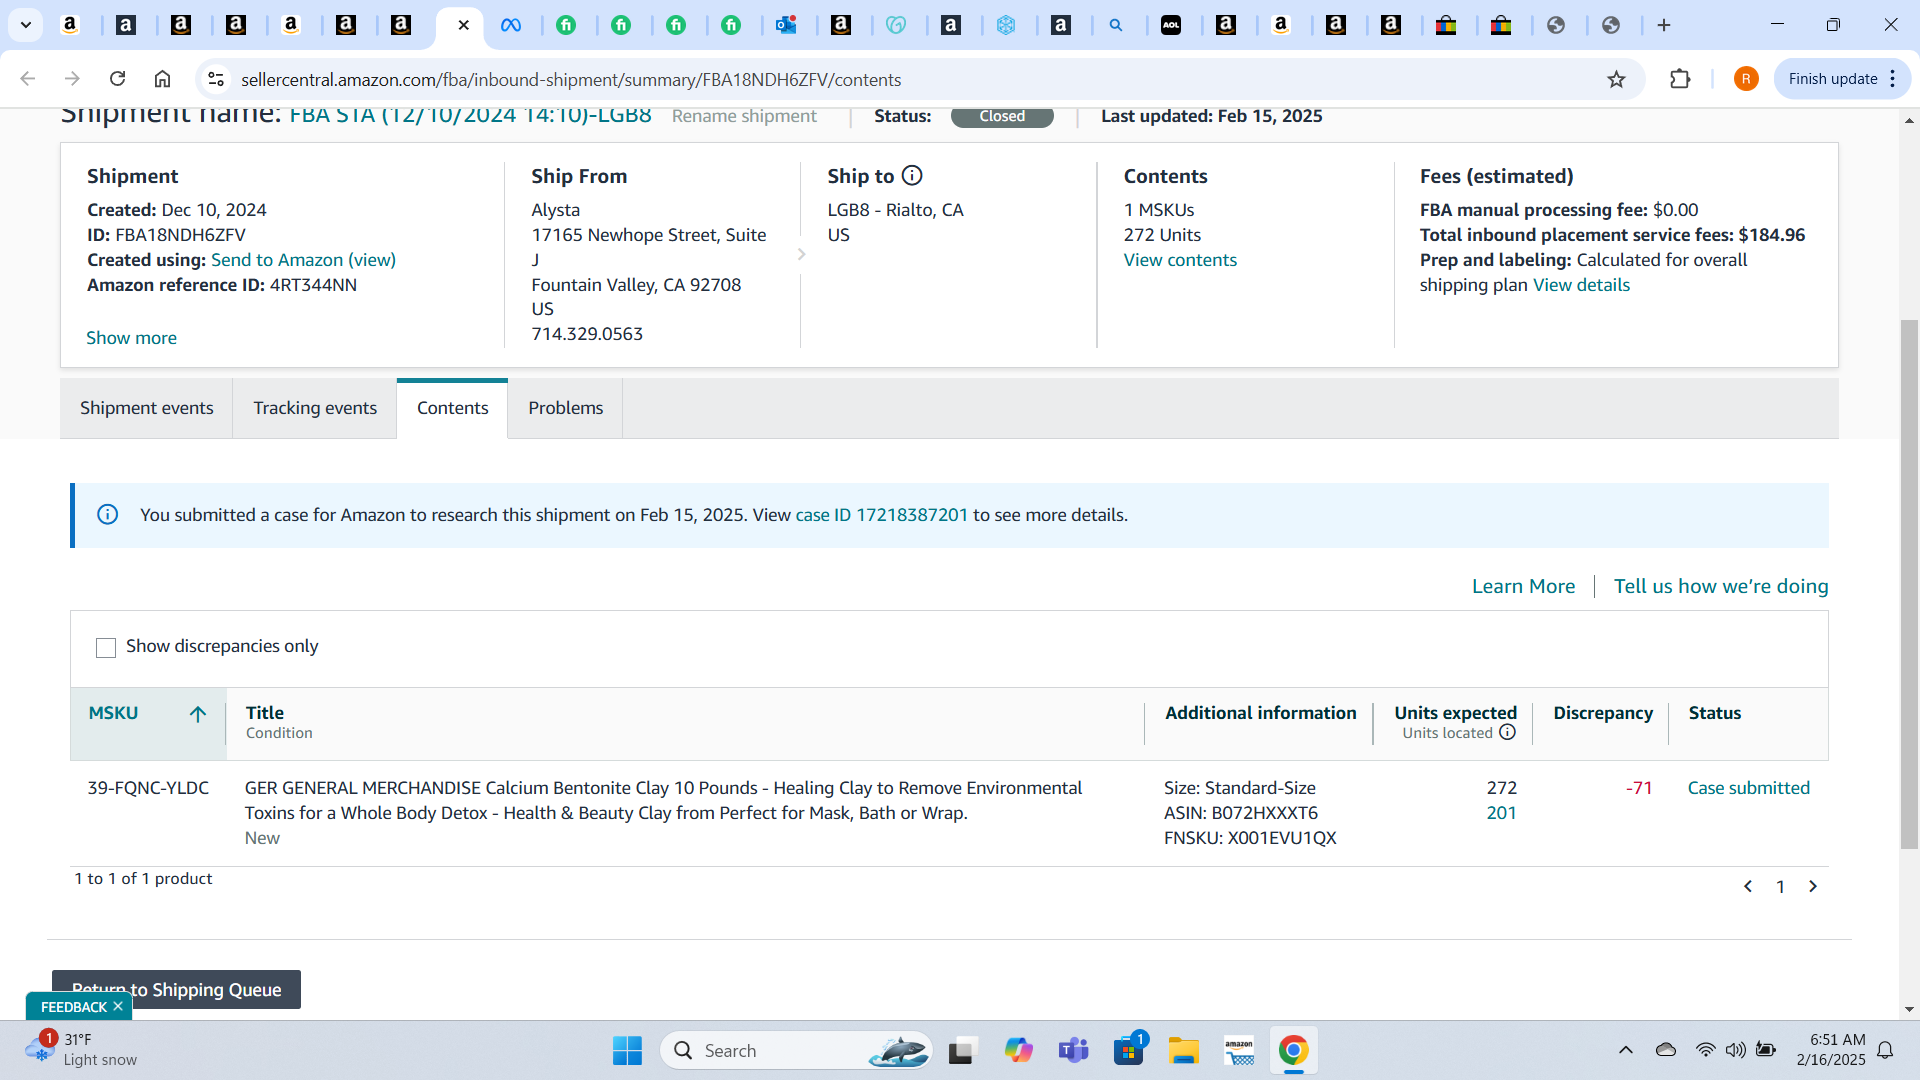
Task: Open the extensions puzzle icon
Action: (1680, 79)
